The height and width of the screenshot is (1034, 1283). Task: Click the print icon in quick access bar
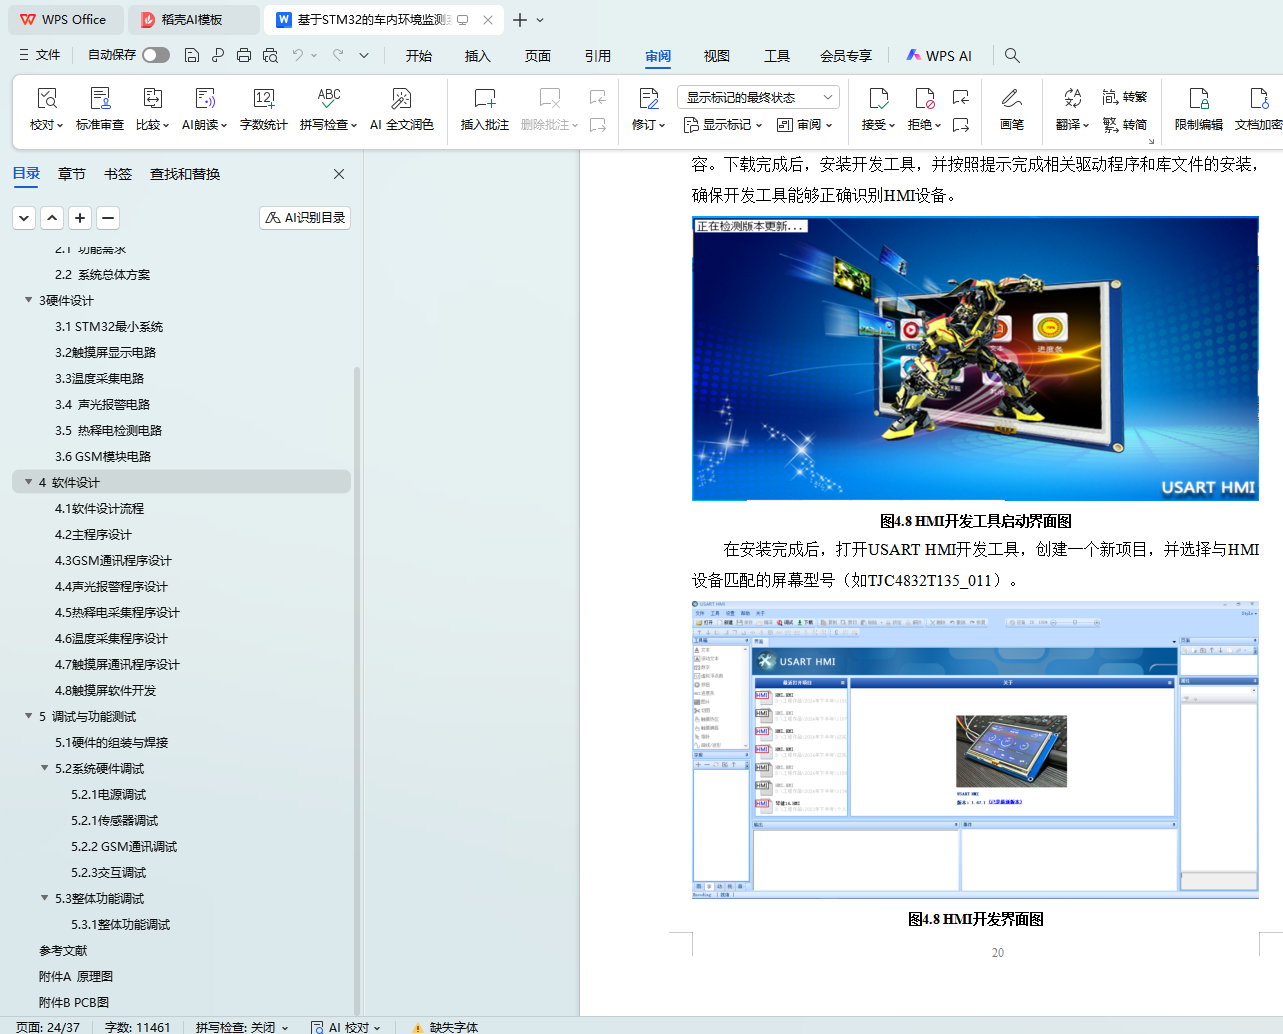(244, 55)
